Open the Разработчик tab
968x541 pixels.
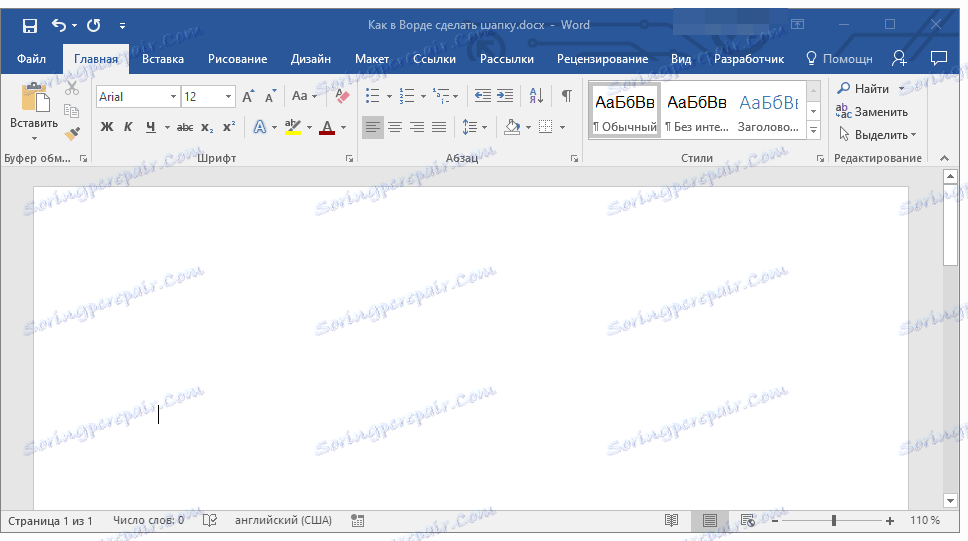pos(749,59)
